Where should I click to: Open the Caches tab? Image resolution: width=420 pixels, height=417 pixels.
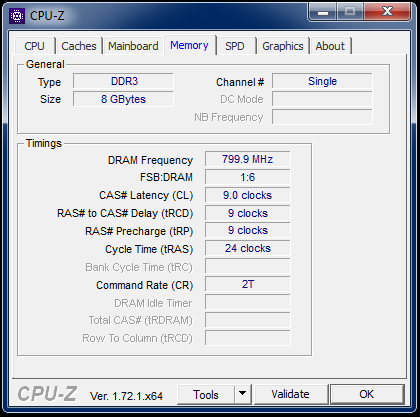click(79, 46)
